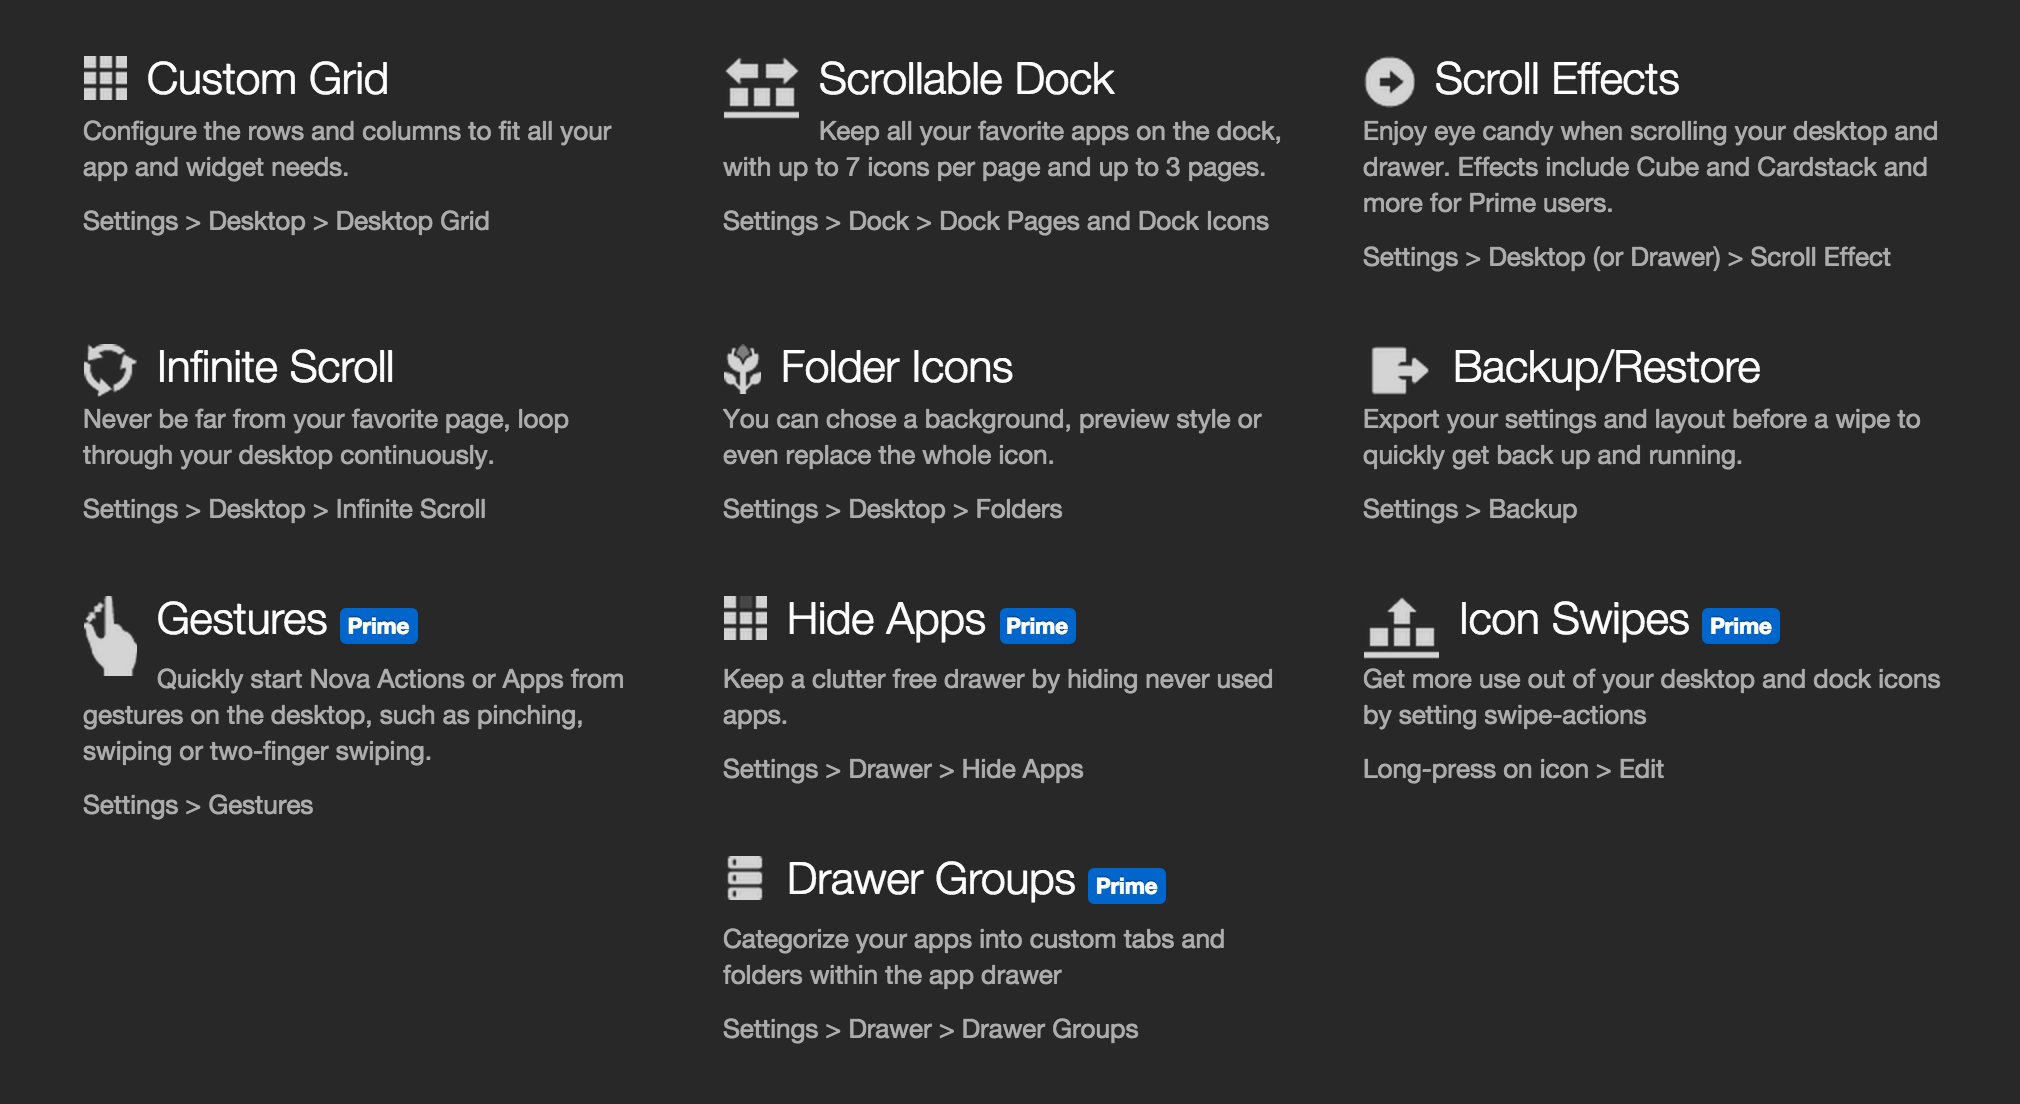This screenshot has width=2020, height=1104.
Task: Click the Gestures hand icon
Action: point(110,636)
